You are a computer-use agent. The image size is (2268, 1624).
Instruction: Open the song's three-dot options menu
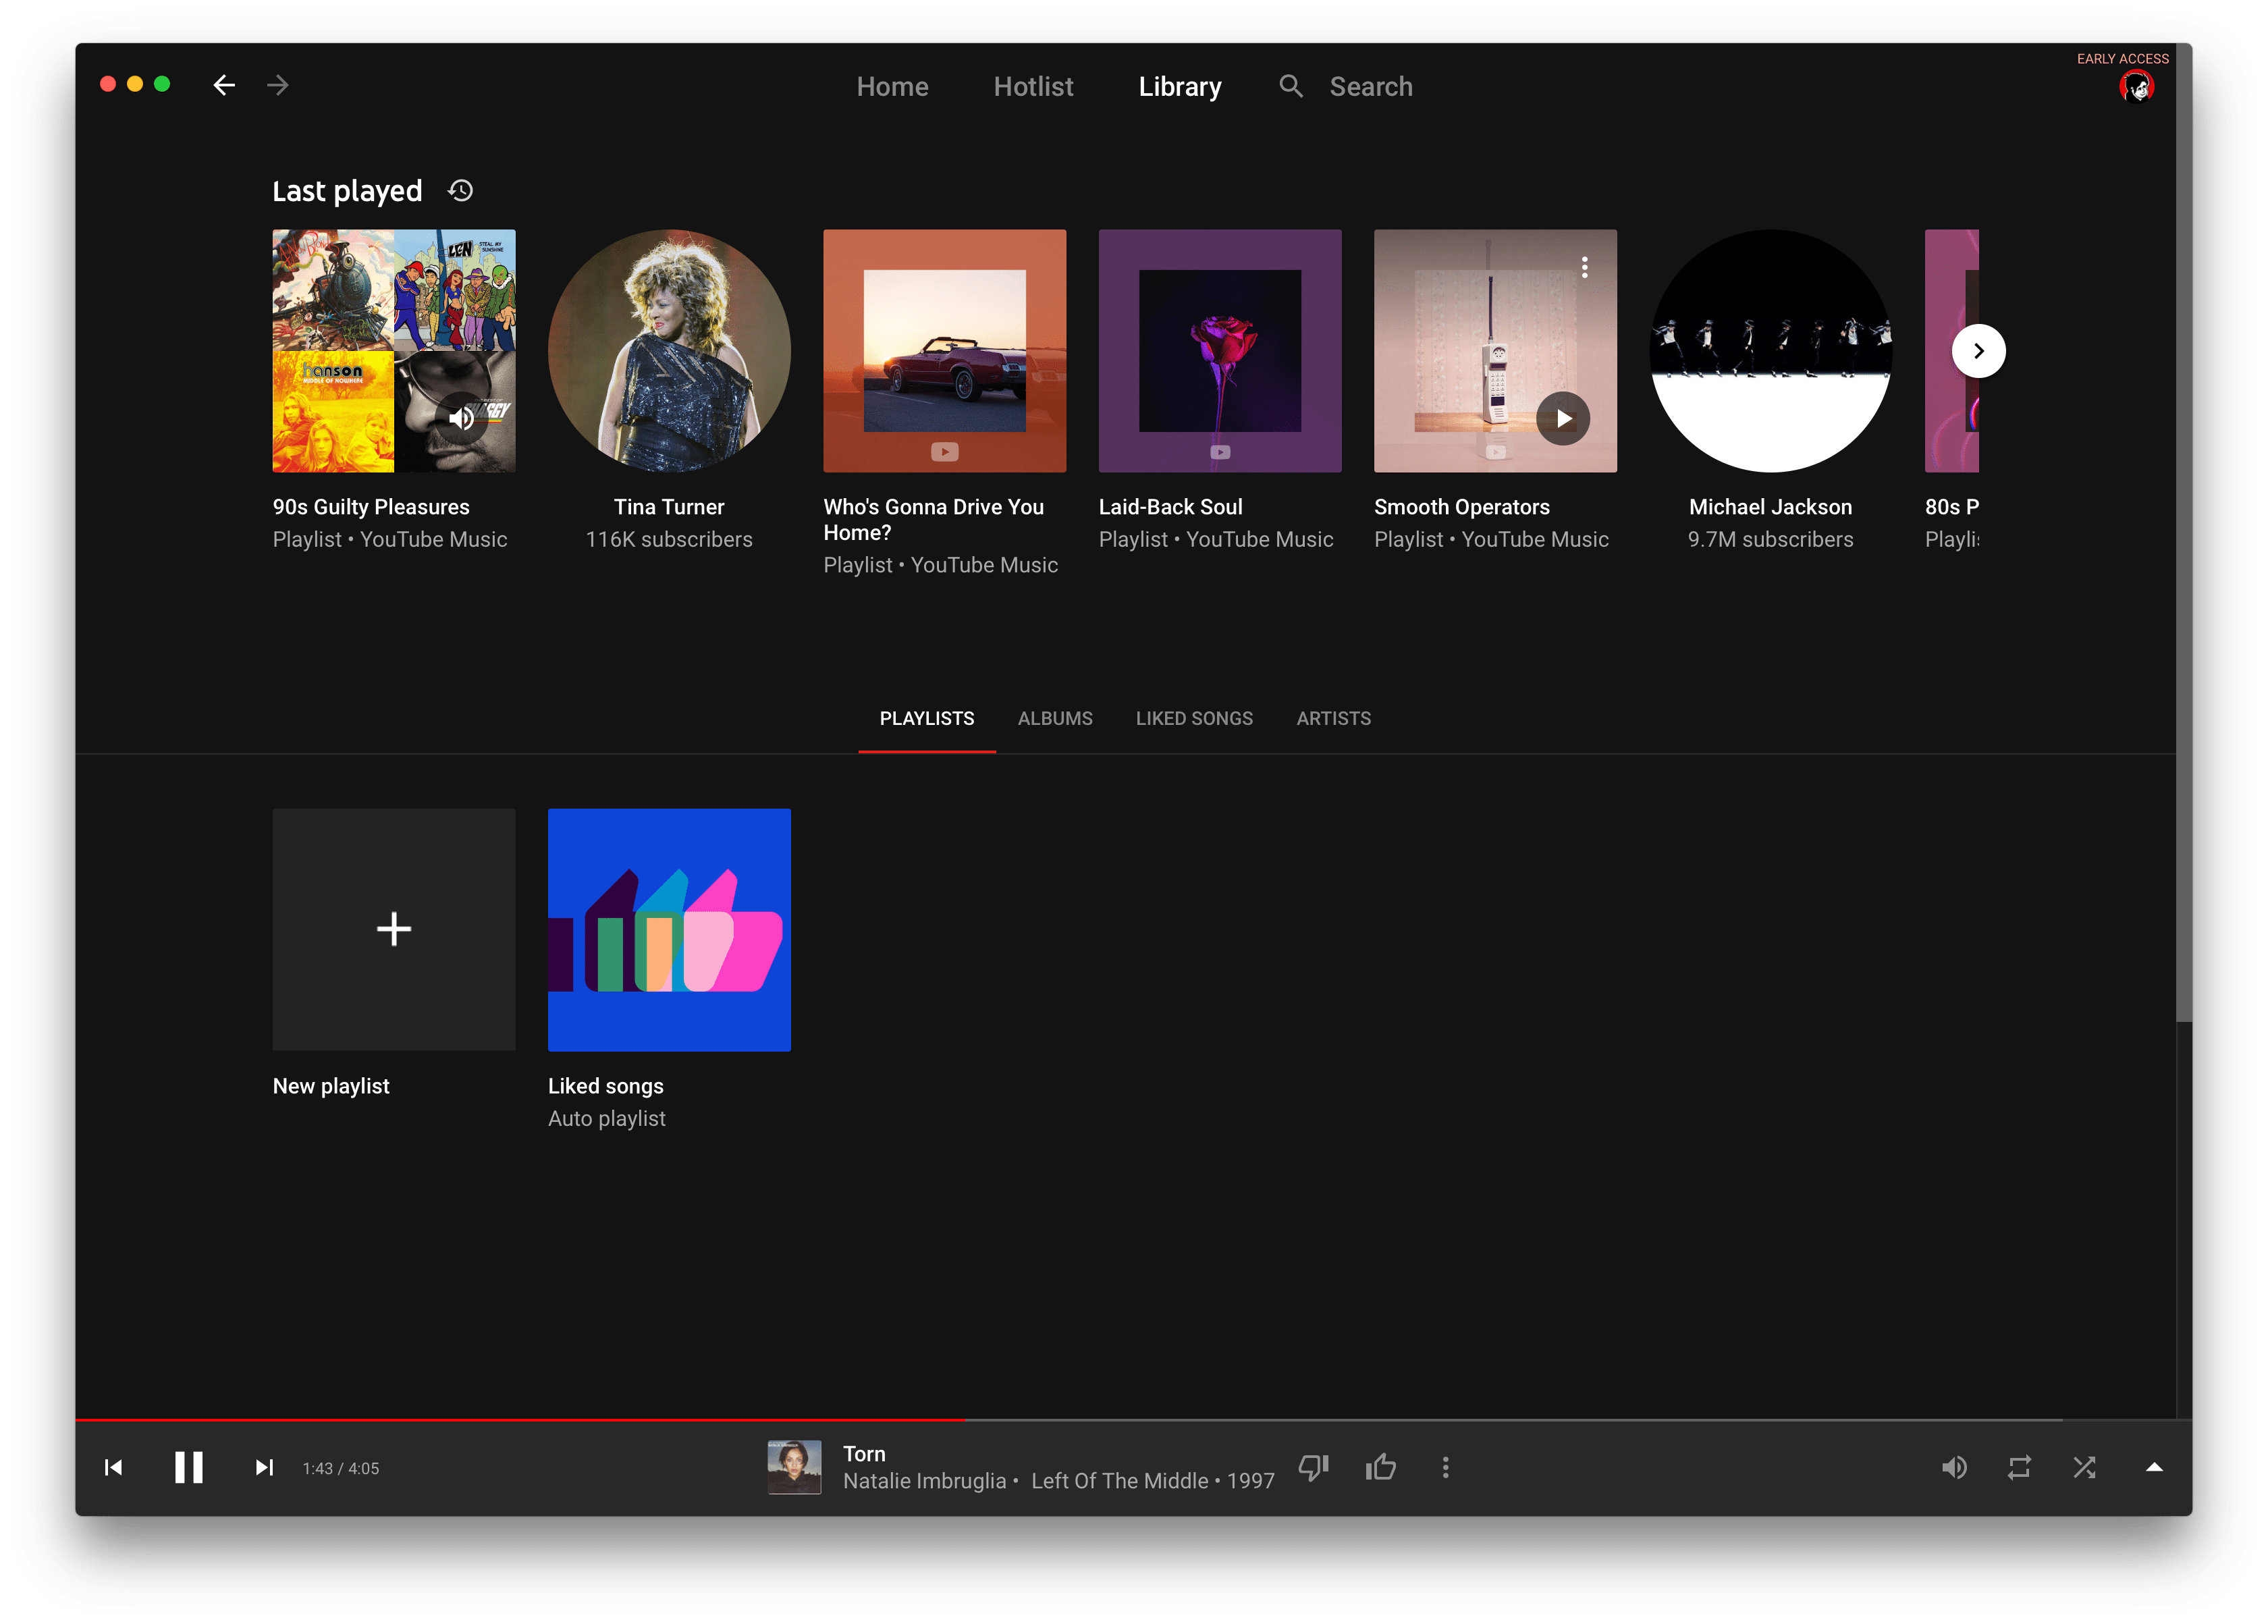pos(1445,1467)
